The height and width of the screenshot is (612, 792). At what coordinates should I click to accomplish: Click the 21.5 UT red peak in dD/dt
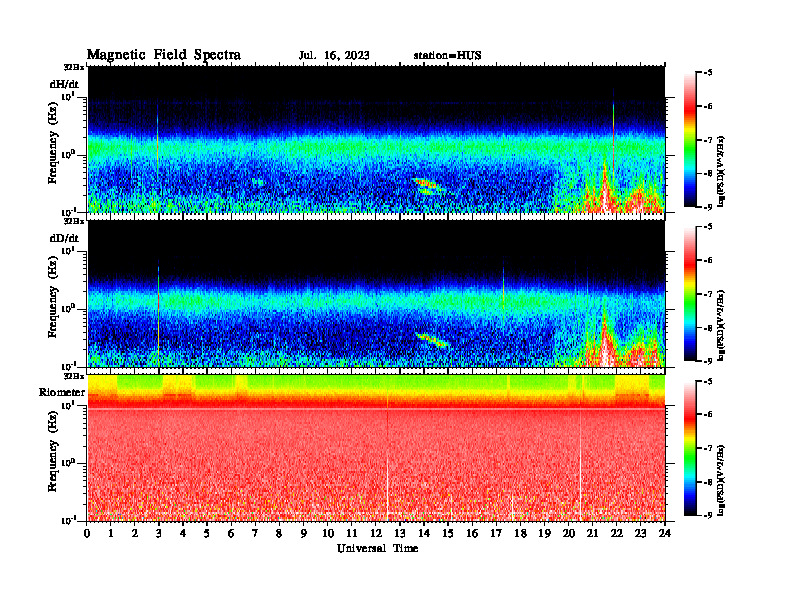click(604, 338)
